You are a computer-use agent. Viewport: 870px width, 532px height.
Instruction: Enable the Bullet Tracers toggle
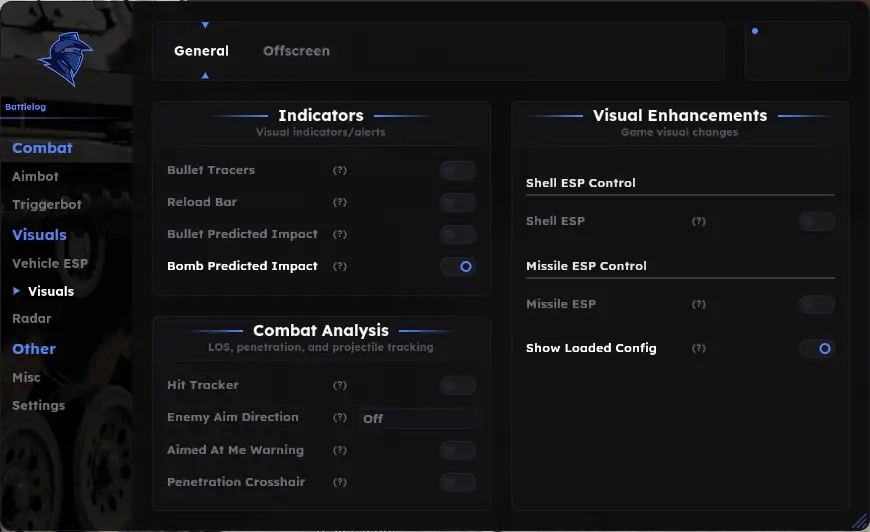click(458, 171)
